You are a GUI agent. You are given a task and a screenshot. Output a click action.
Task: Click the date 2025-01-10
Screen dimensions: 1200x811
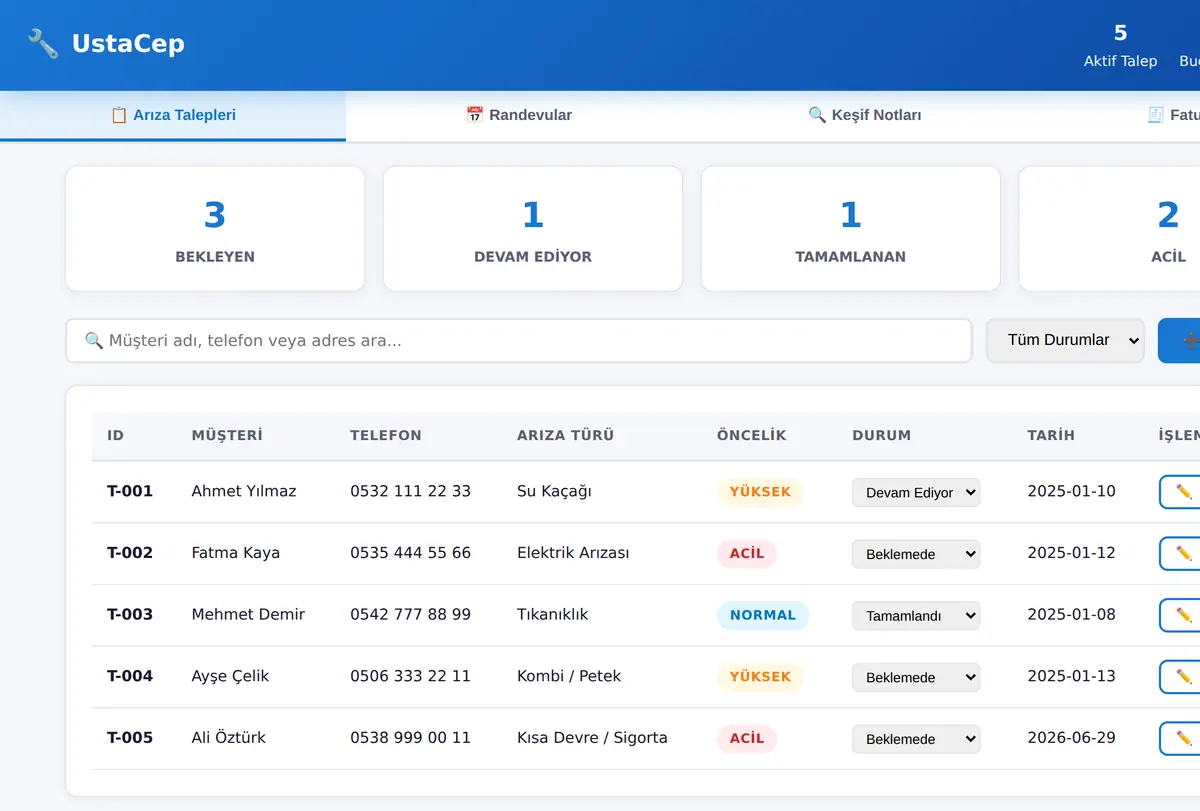click(1071, 491)
